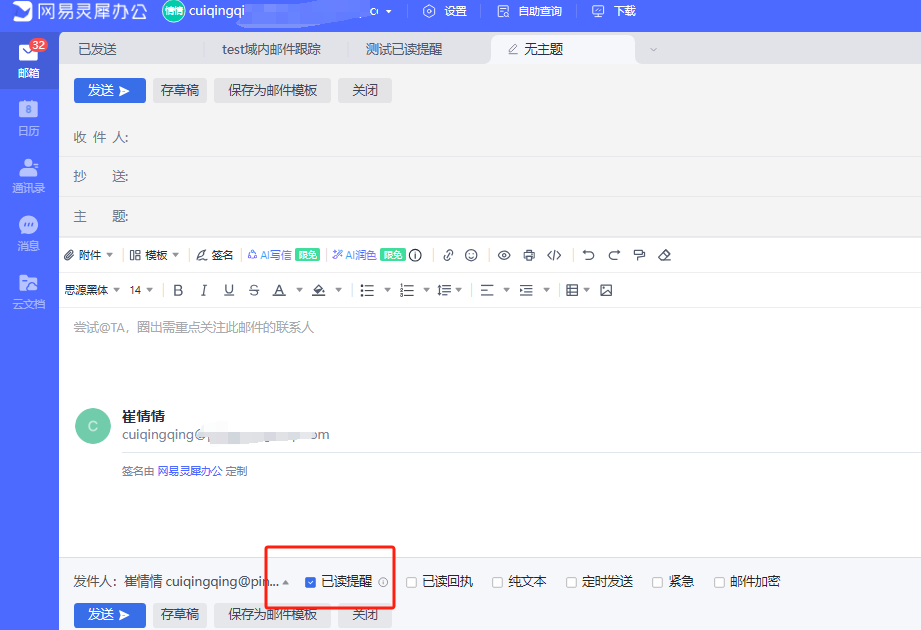Viewport: 921px width, 630px height.
Task: Toggle bold formatting
Action: coord(179,290)
